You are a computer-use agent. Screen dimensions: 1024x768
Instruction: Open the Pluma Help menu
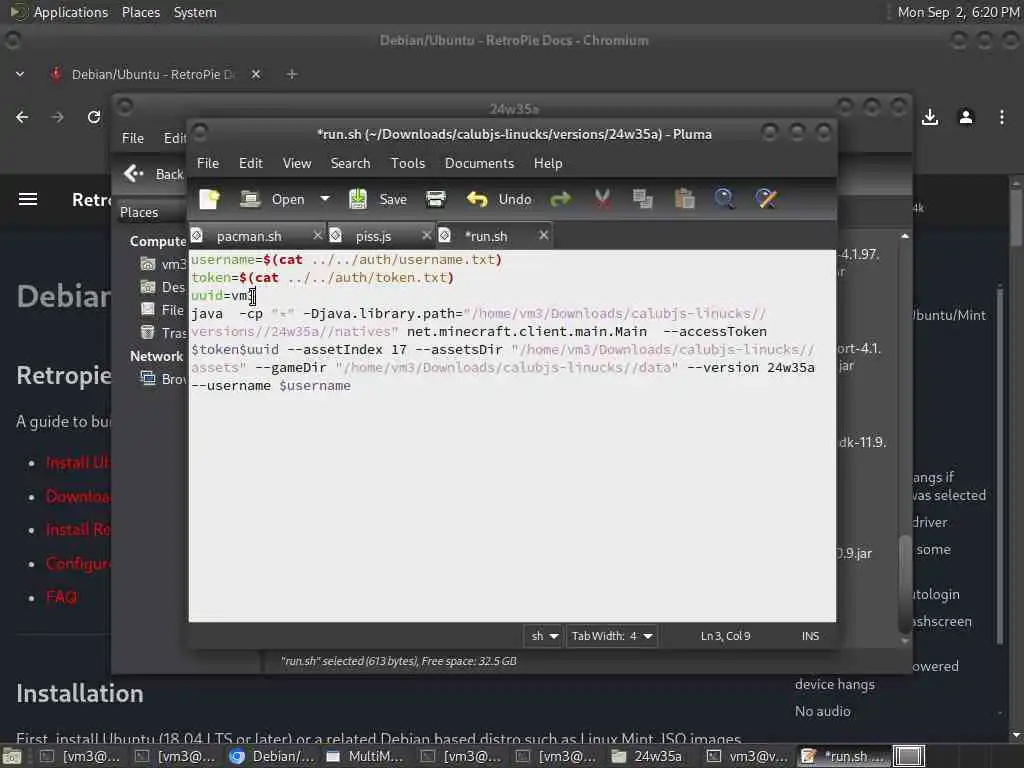547,163
